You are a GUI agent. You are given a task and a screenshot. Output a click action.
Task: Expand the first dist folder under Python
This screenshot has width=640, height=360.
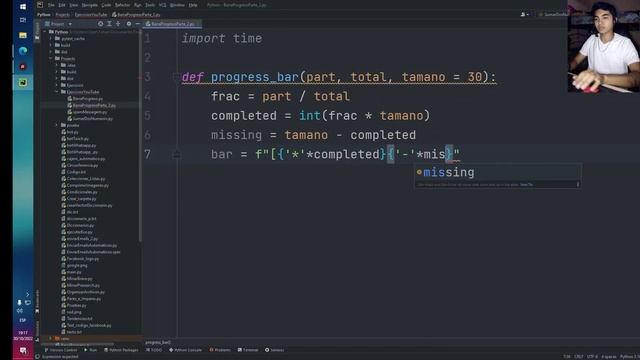(51, 52)
